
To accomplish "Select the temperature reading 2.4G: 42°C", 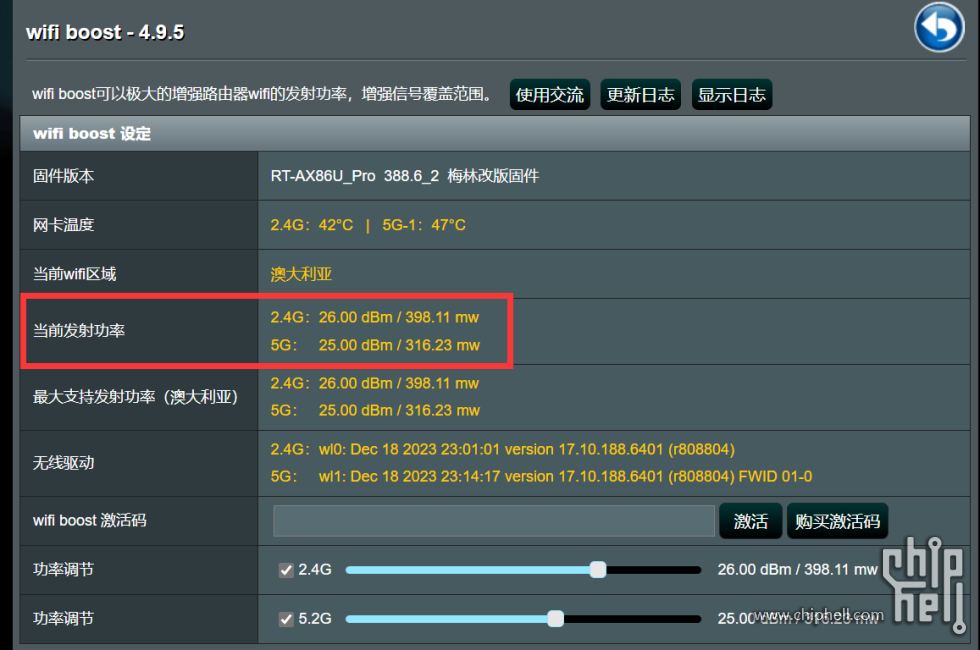I will (x=312, y=225).
